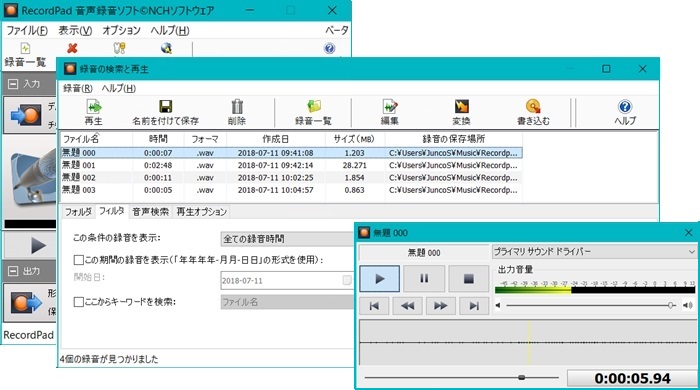Switch to the 音声検索 tab

pos(150,212)
